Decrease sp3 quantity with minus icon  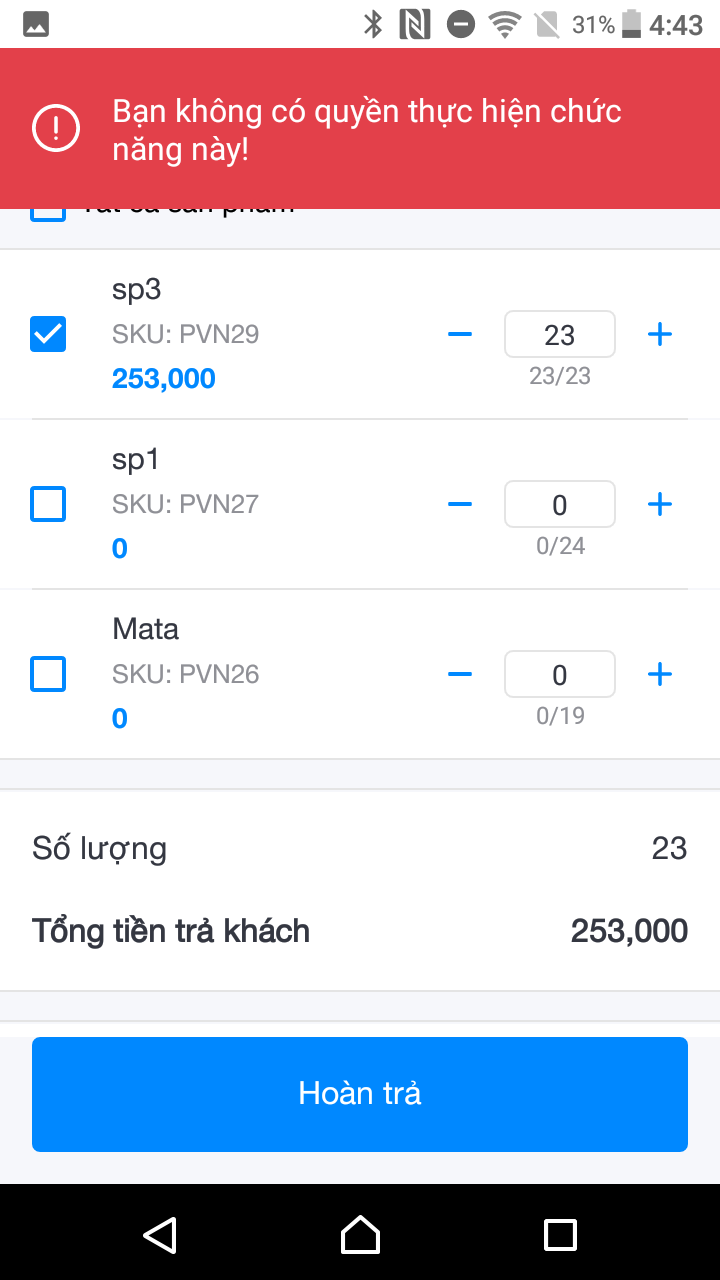pos(460,334)
